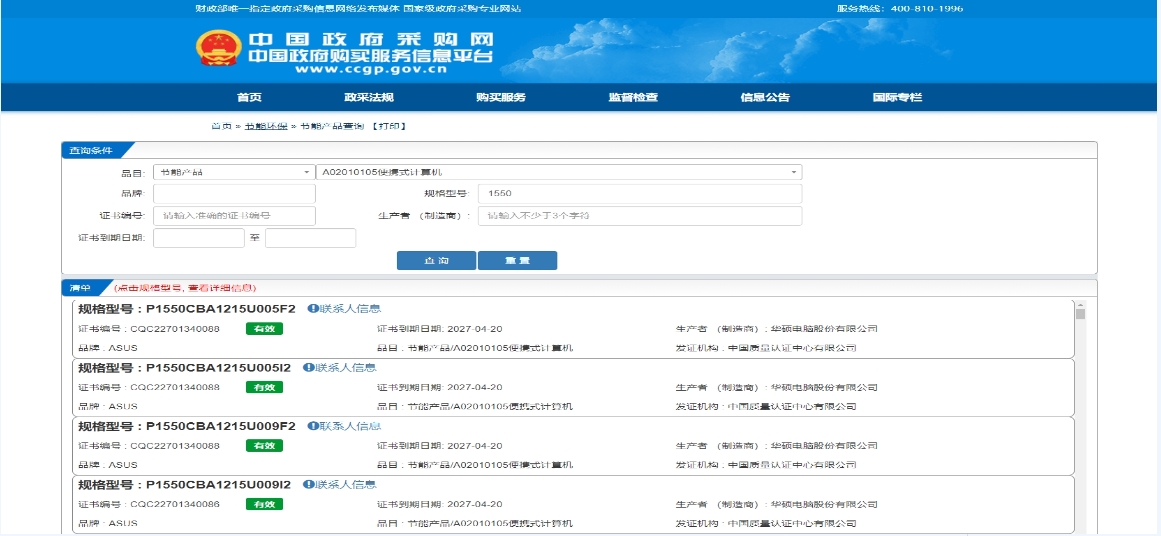Click 有效 status badge of first result
This screenshot has height=536, width=1161.
[264, 329]
